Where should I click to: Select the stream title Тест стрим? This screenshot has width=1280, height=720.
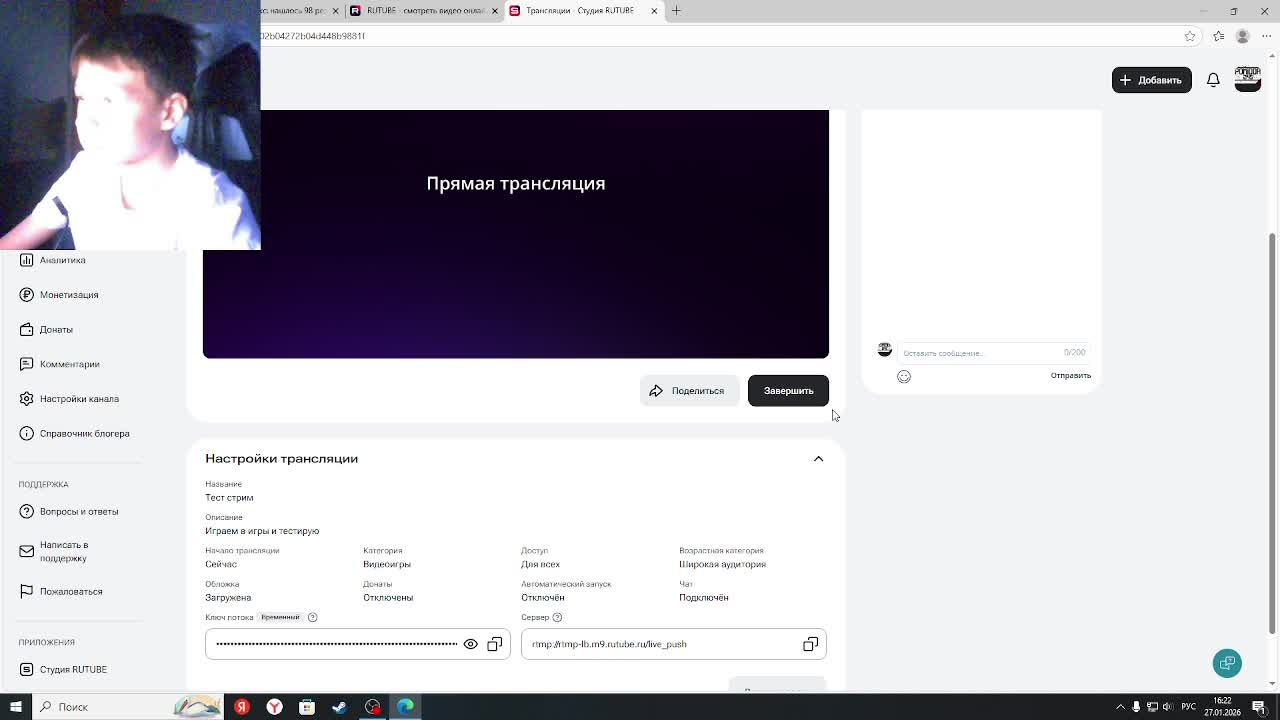pos(229,498)
